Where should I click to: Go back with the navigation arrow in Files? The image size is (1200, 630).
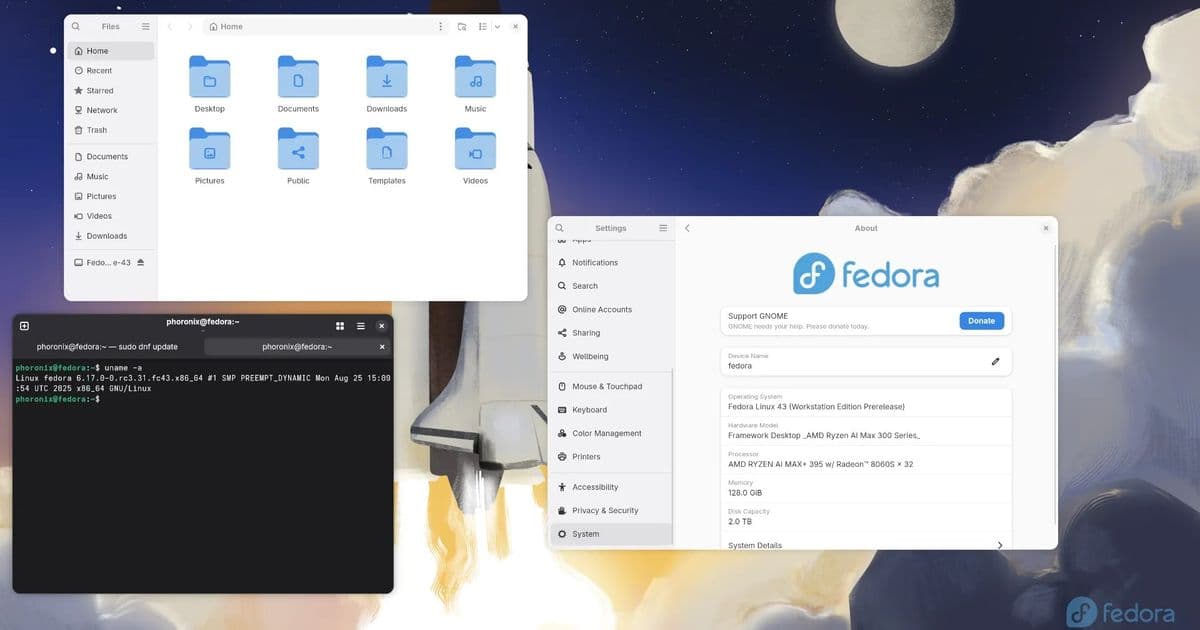click(170, 26)
